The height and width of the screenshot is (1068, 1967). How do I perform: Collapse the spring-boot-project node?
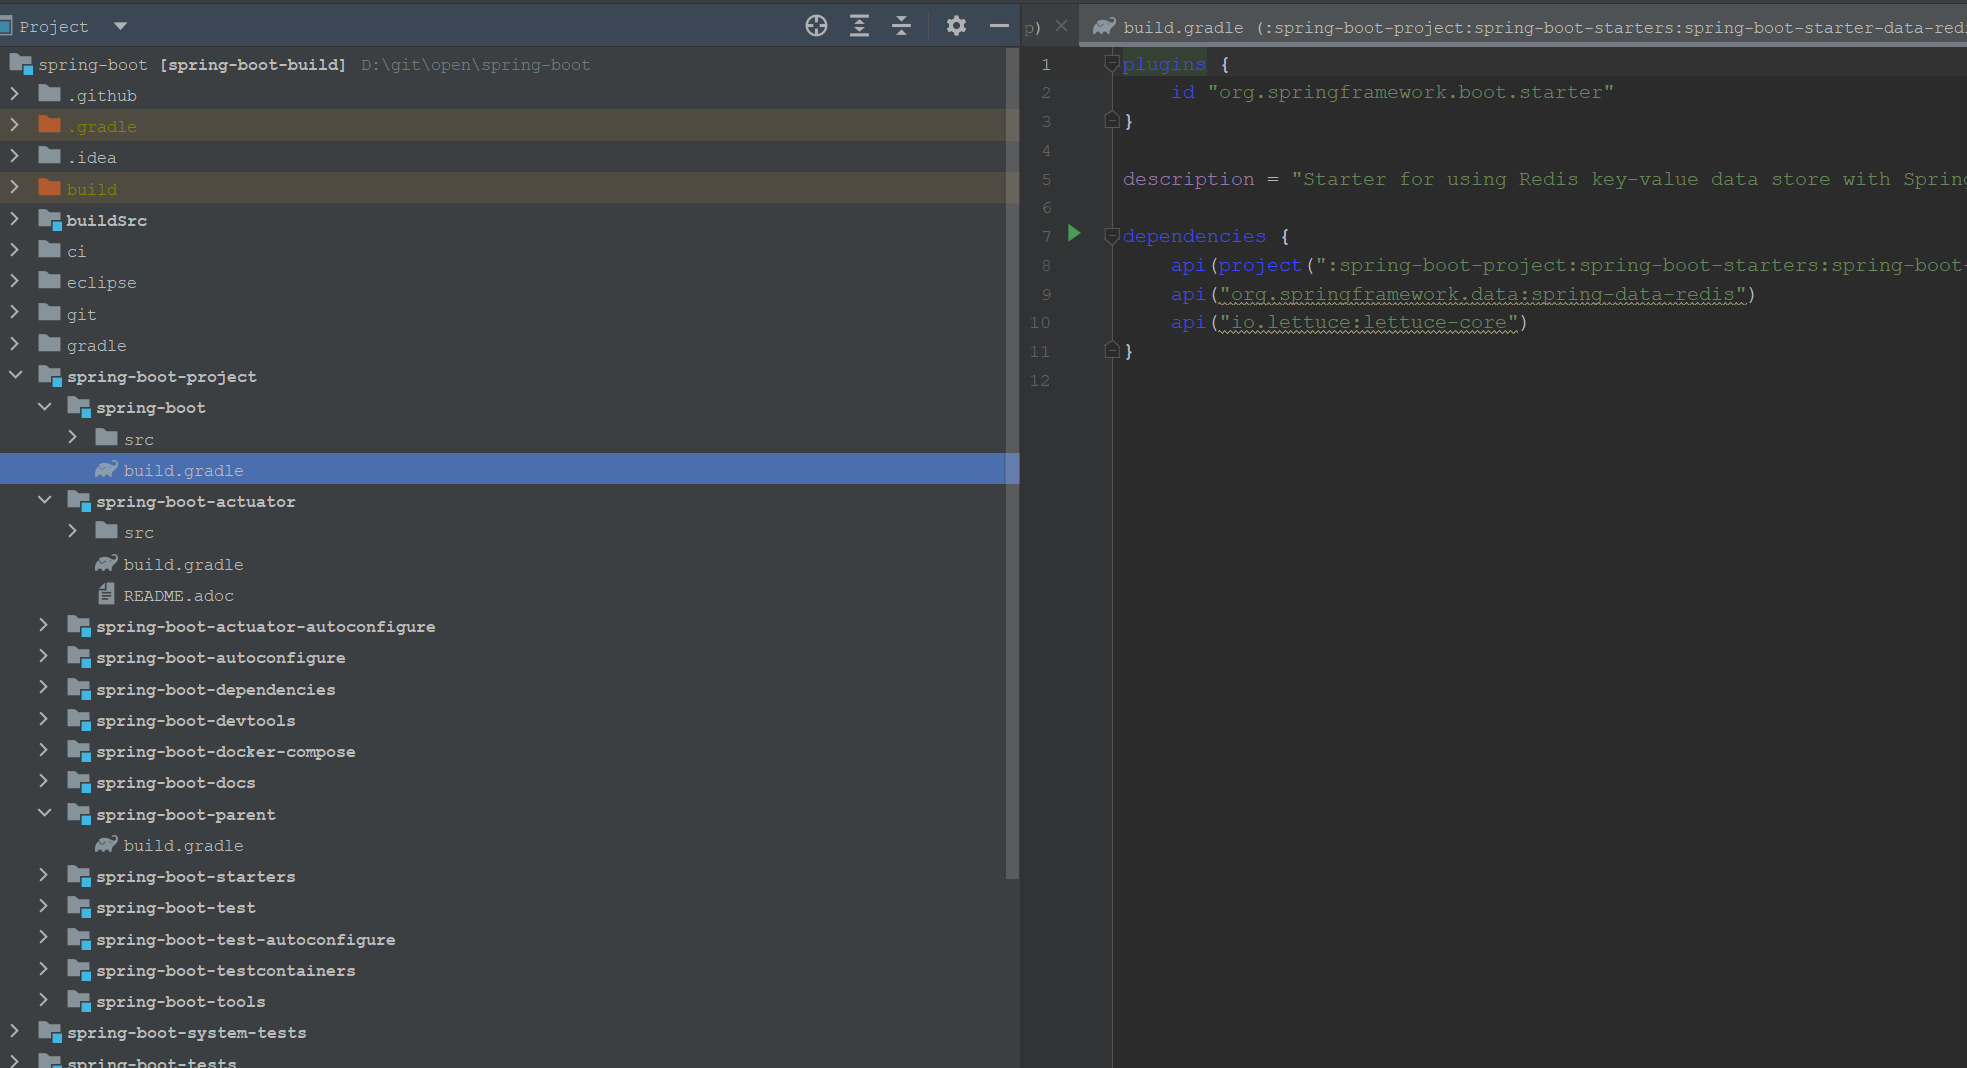click(15, 375)
